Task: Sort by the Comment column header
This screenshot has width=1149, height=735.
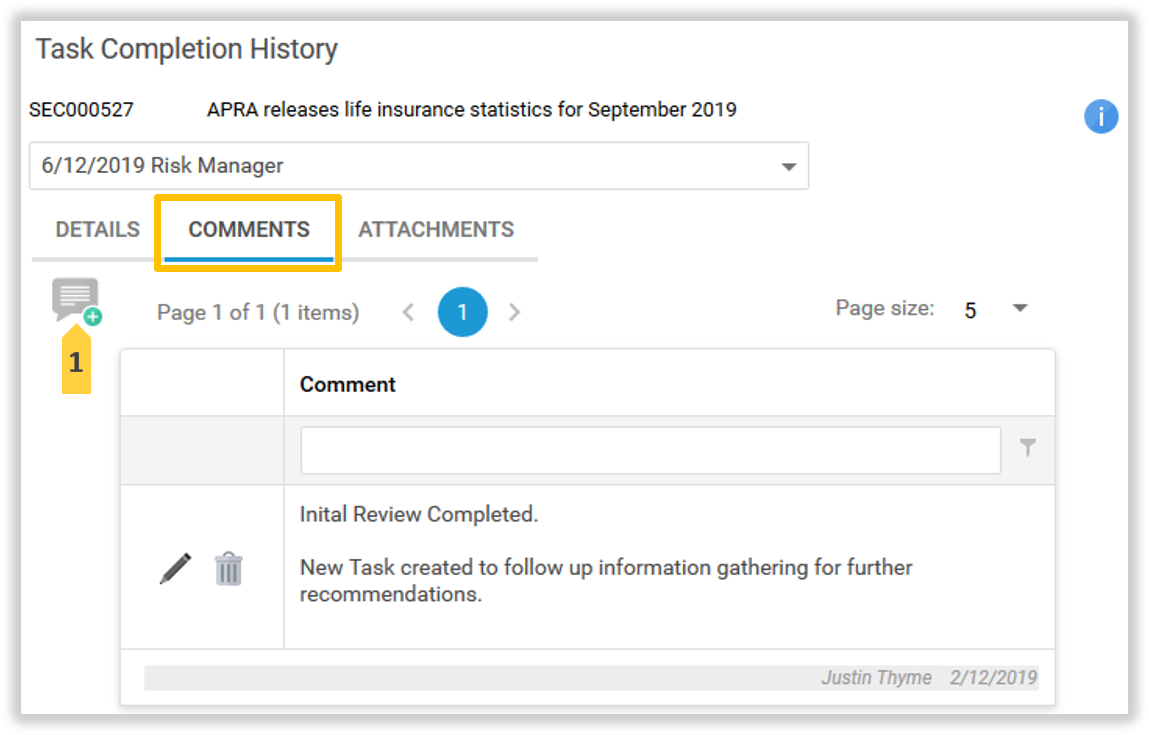Action: click(x=348, y=384)
